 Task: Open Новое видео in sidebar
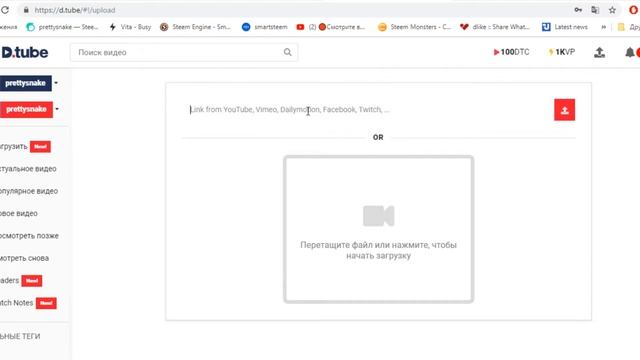(x=19, y=213)
